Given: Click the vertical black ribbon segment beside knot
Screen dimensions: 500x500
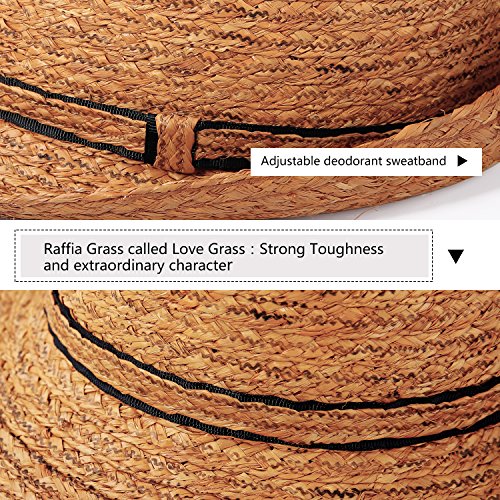Looking at the screenshot, I should coord(150,139).
